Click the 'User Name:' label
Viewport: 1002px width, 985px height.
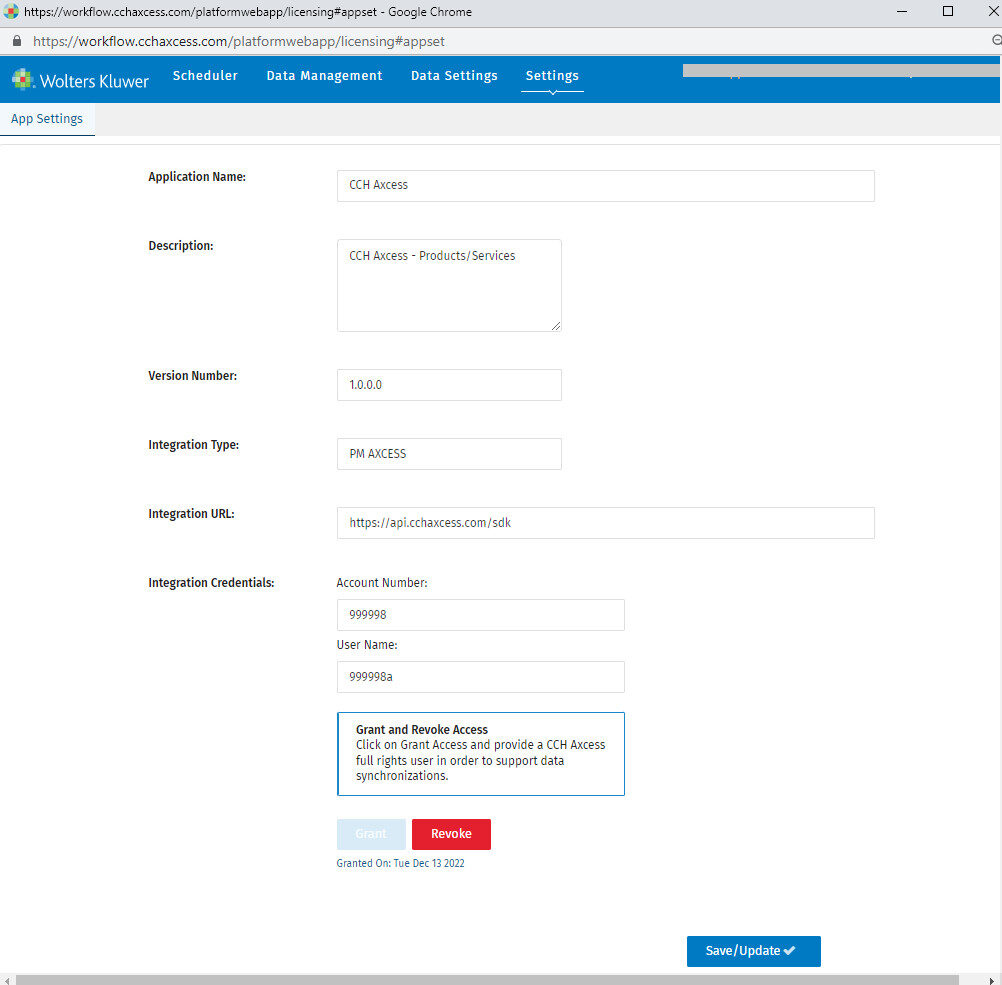(367, 645)
